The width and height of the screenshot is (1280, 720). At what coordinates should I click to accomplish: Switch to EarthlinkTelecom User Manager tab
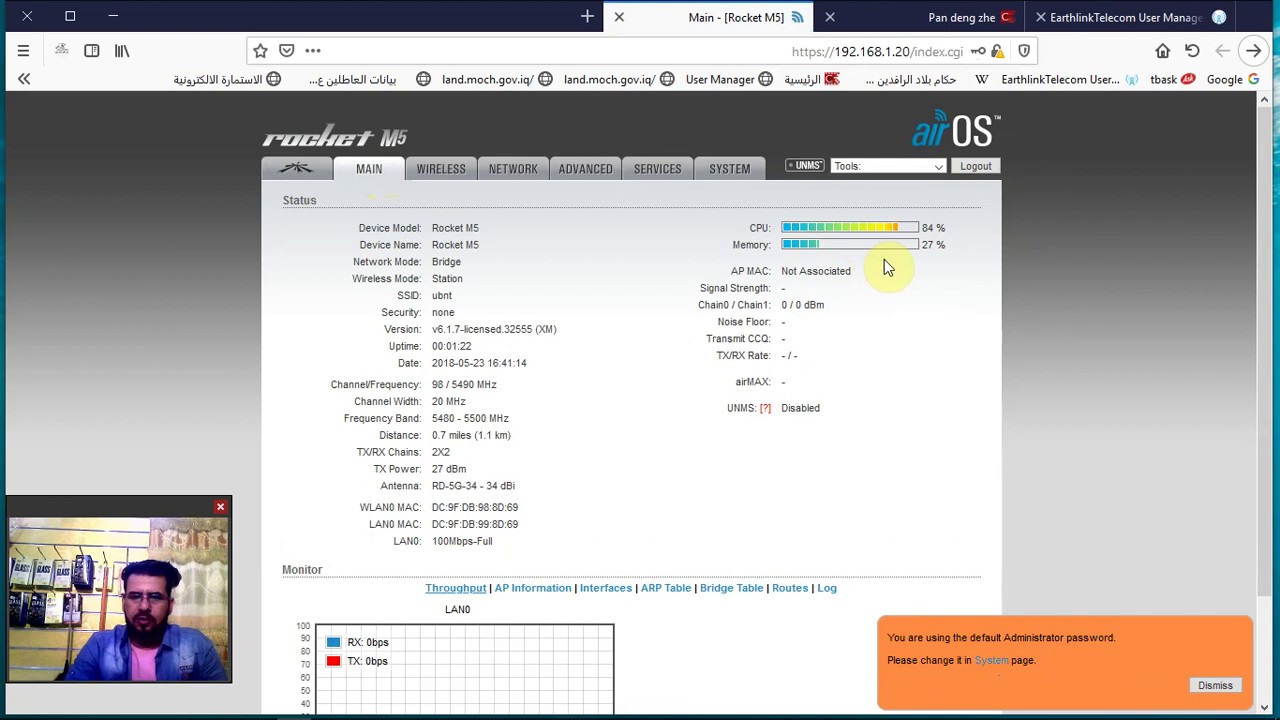[1133, 17]
